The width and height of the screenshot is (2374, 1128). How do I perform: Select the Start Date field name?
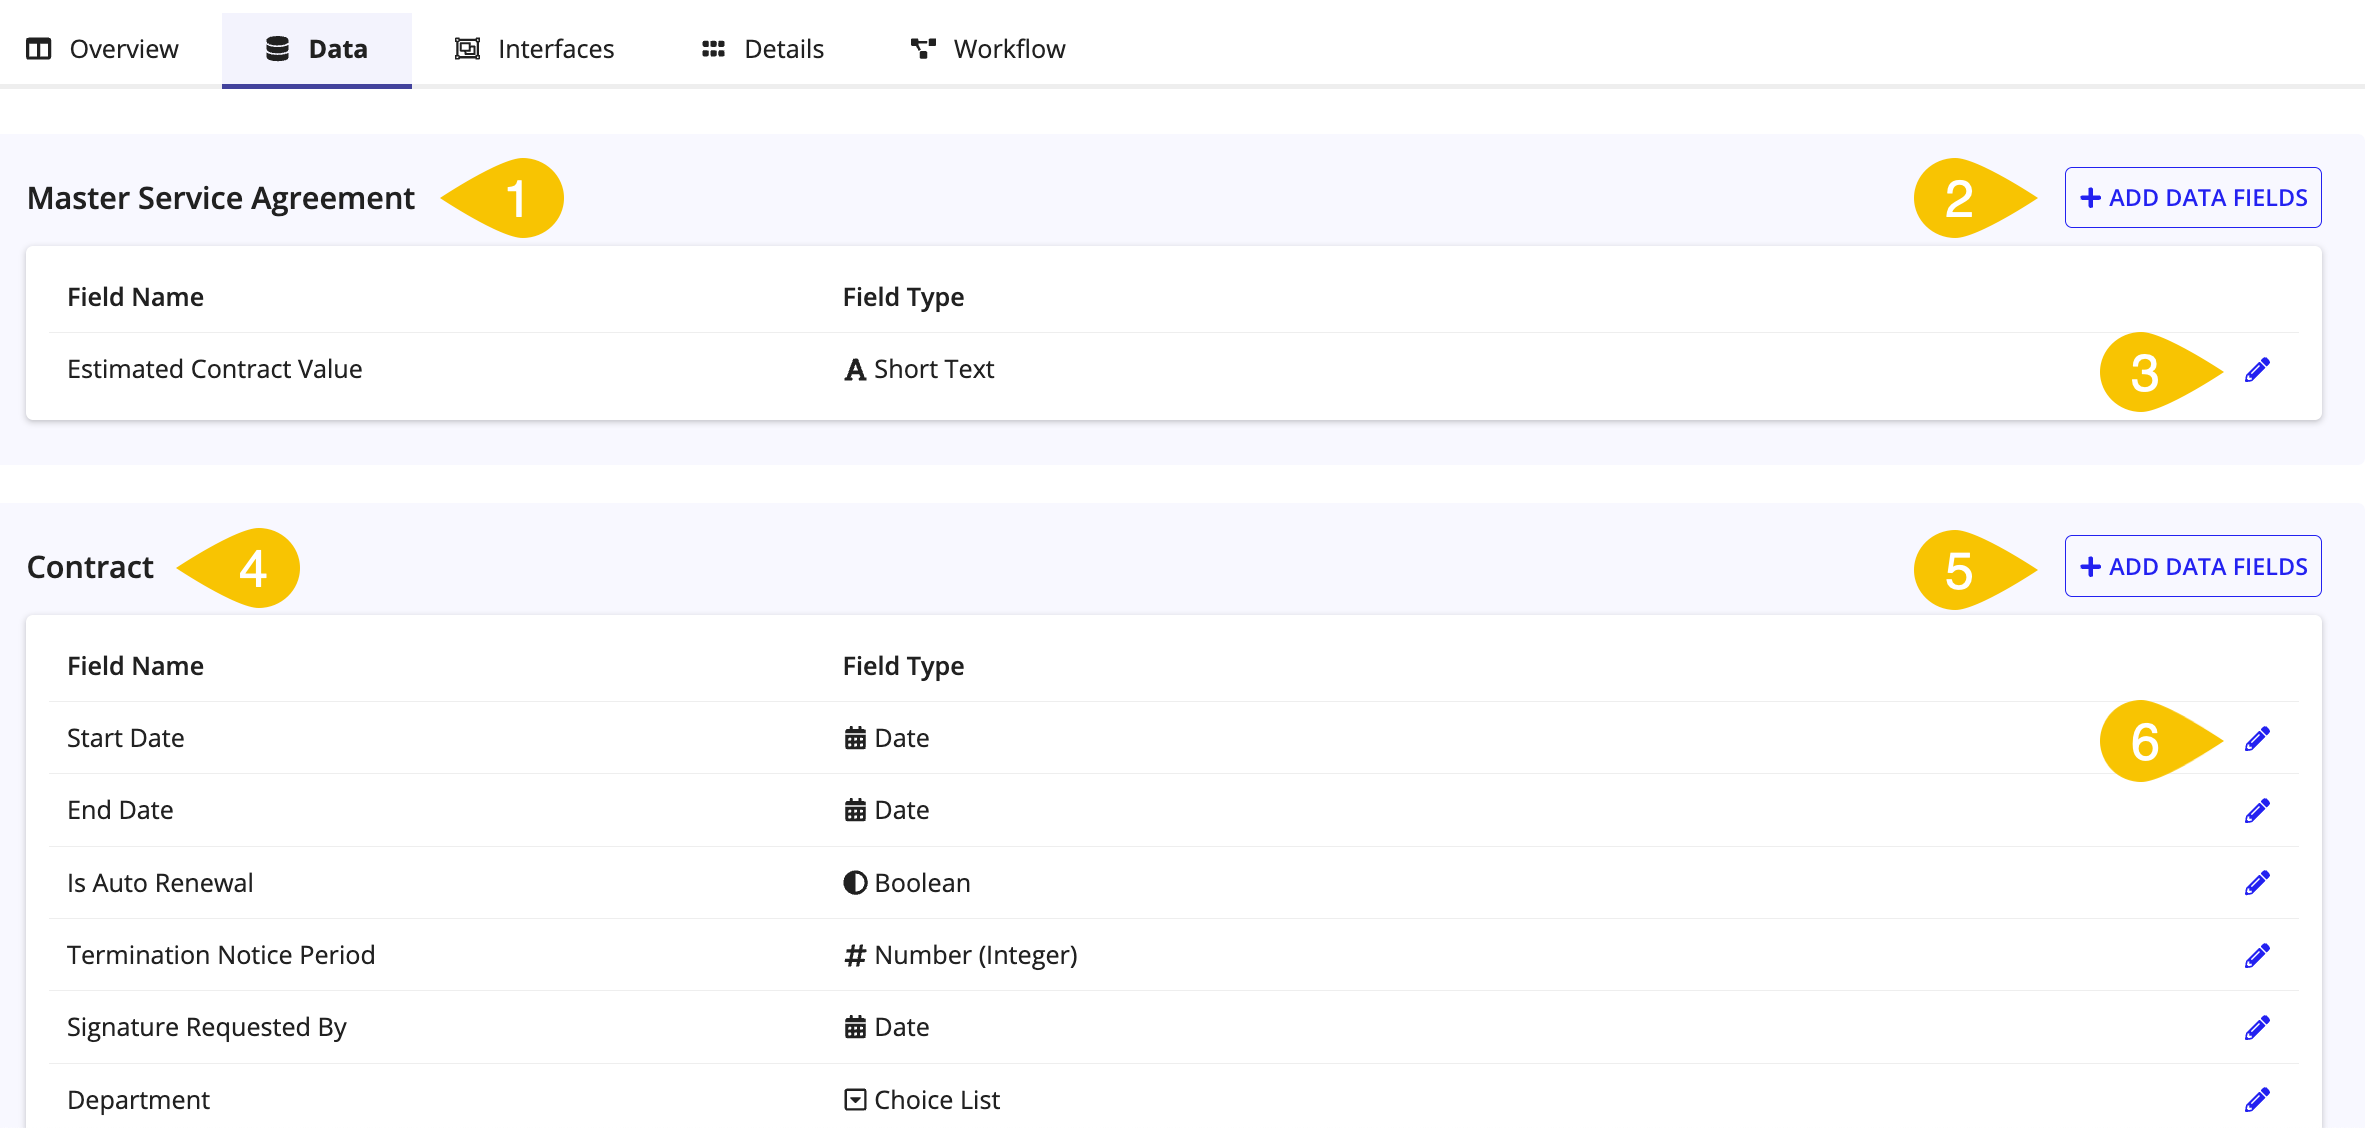[125, 738]
